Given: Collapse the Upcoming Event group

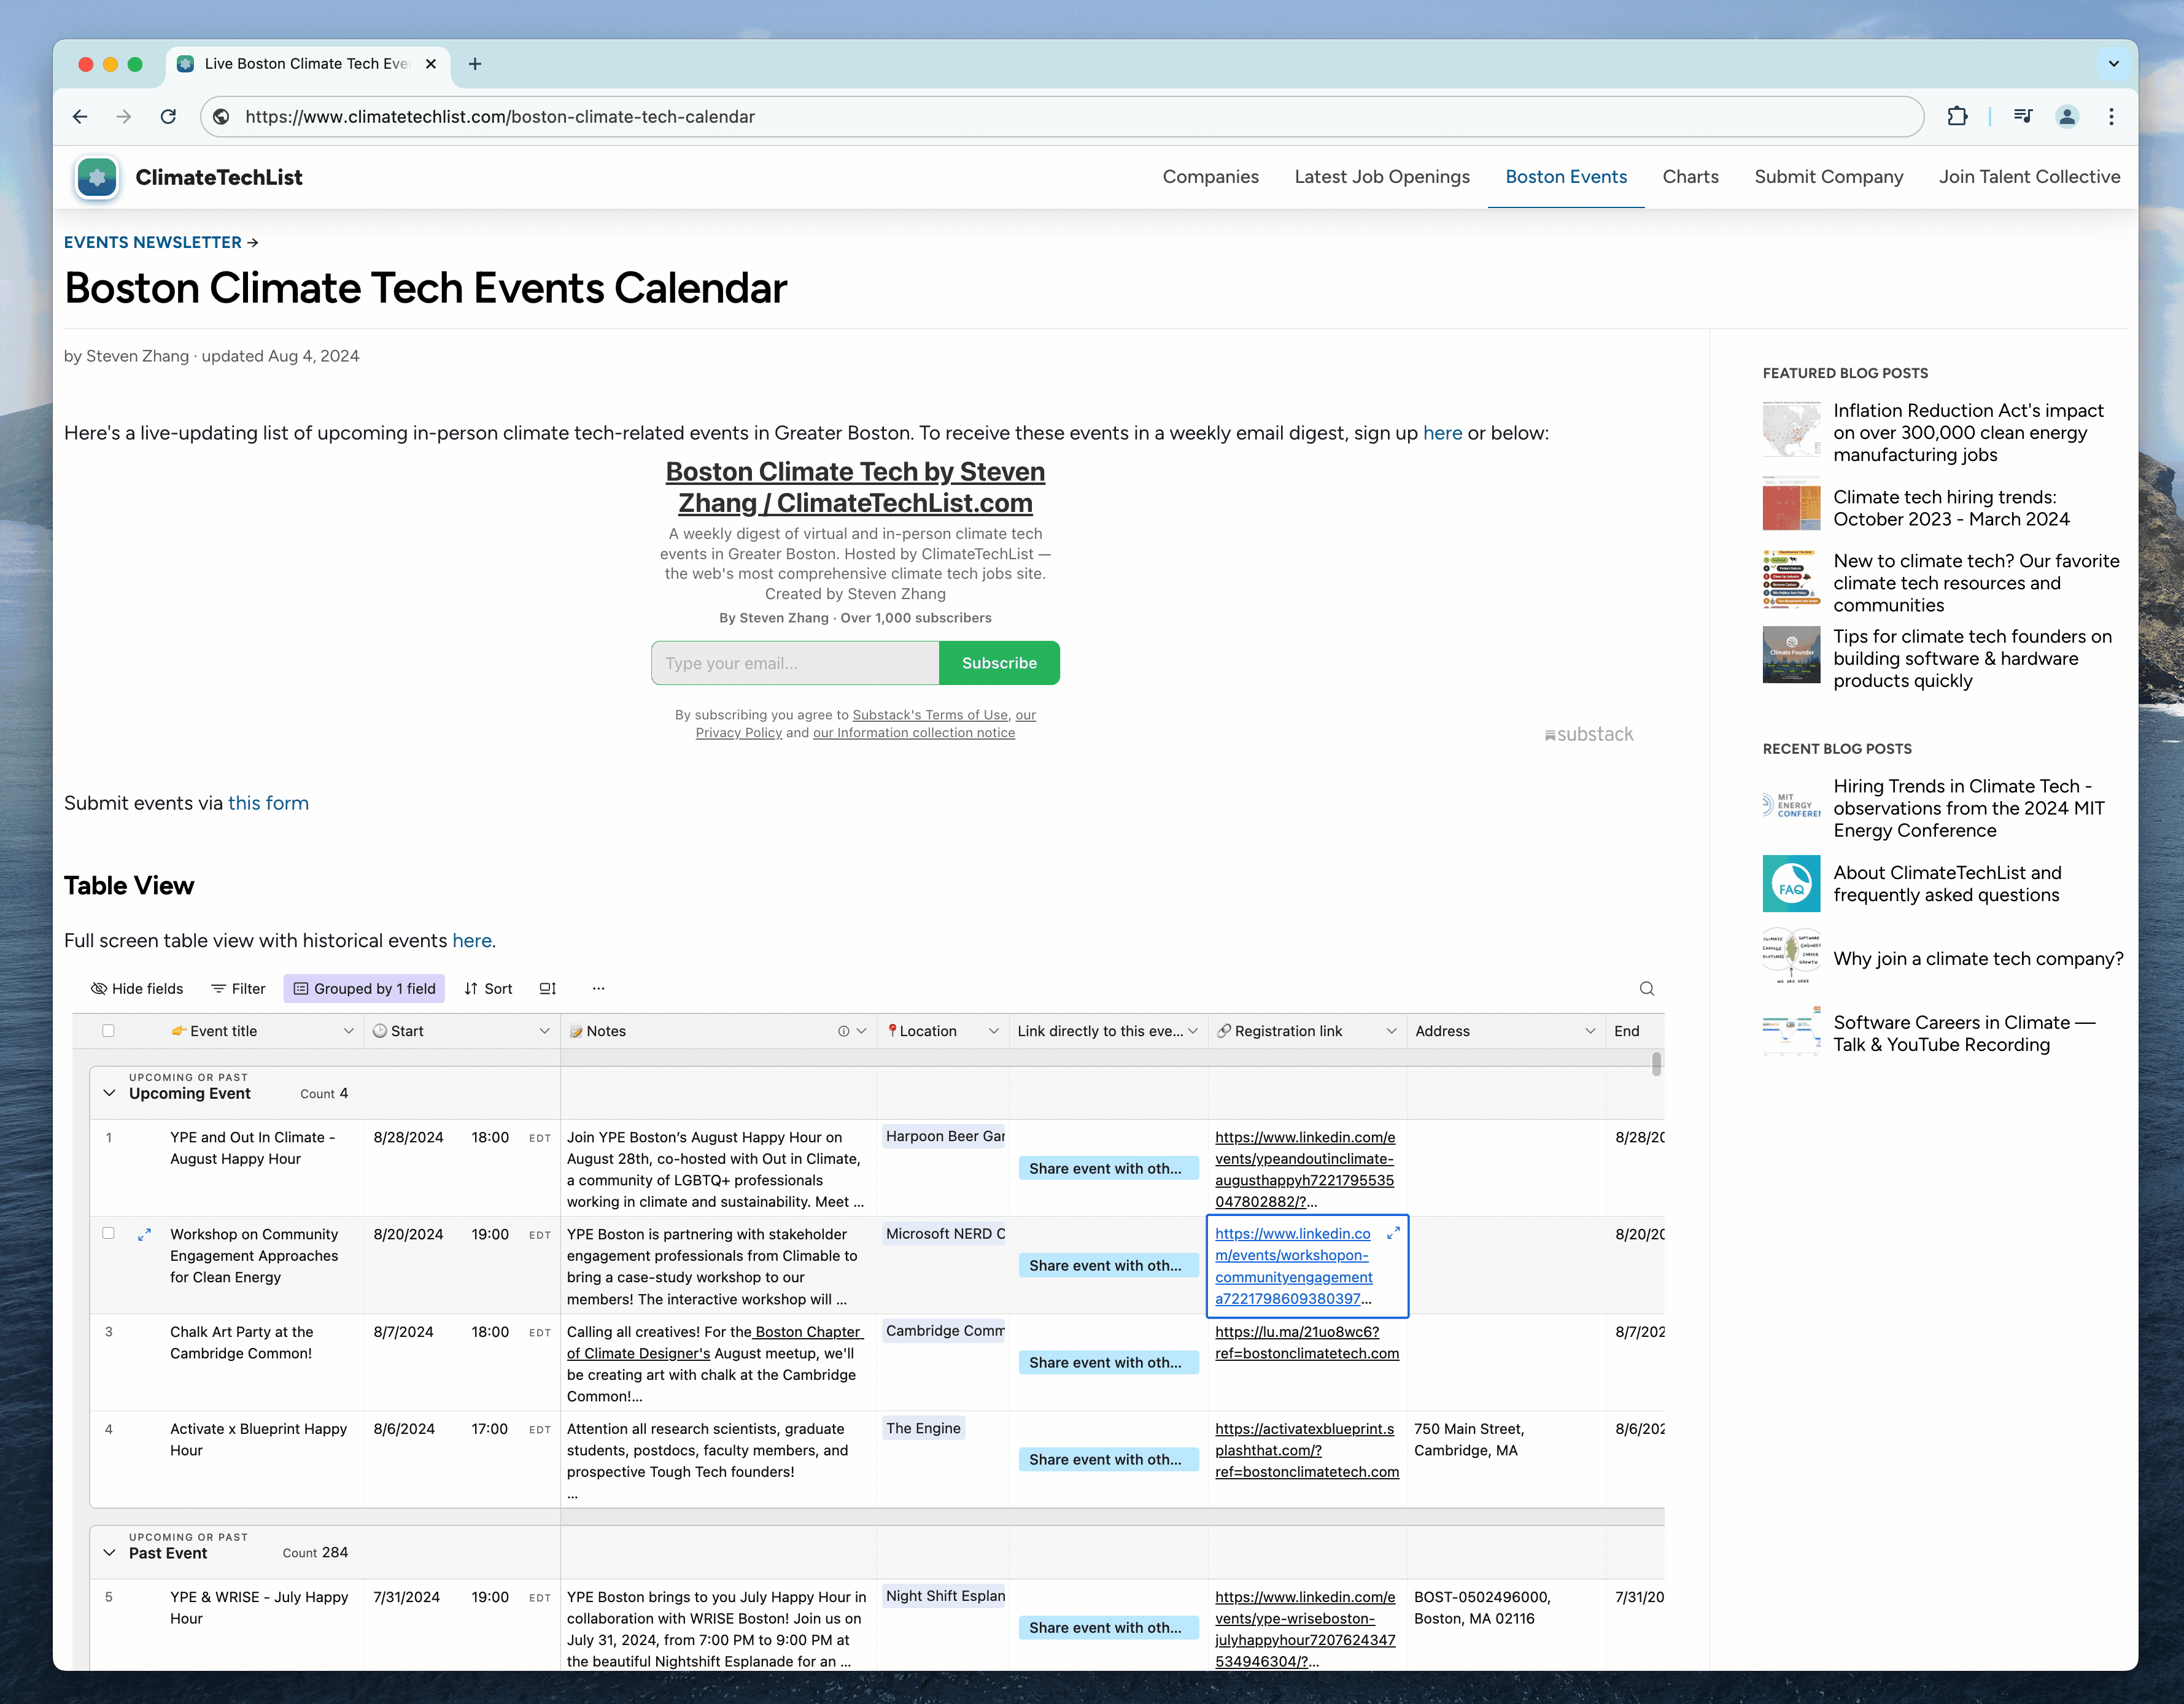Looking at the screenshot, I should 109,1094.
